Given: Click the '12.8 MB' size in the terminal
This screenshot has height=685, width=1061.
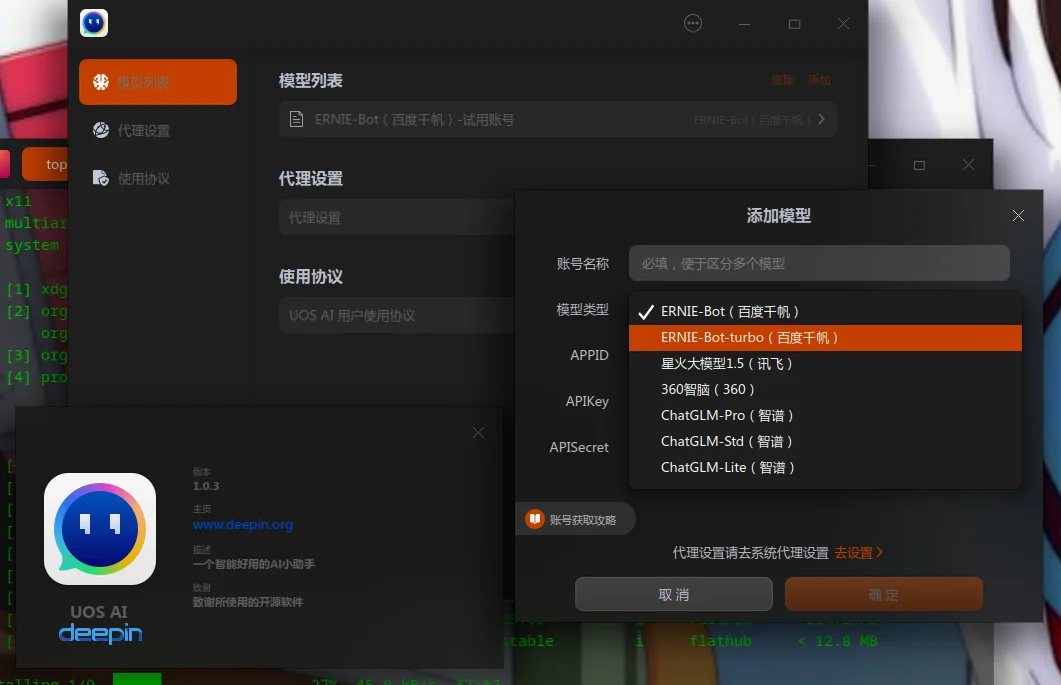Looking at the screenshot, I should [x=846, y=641].
